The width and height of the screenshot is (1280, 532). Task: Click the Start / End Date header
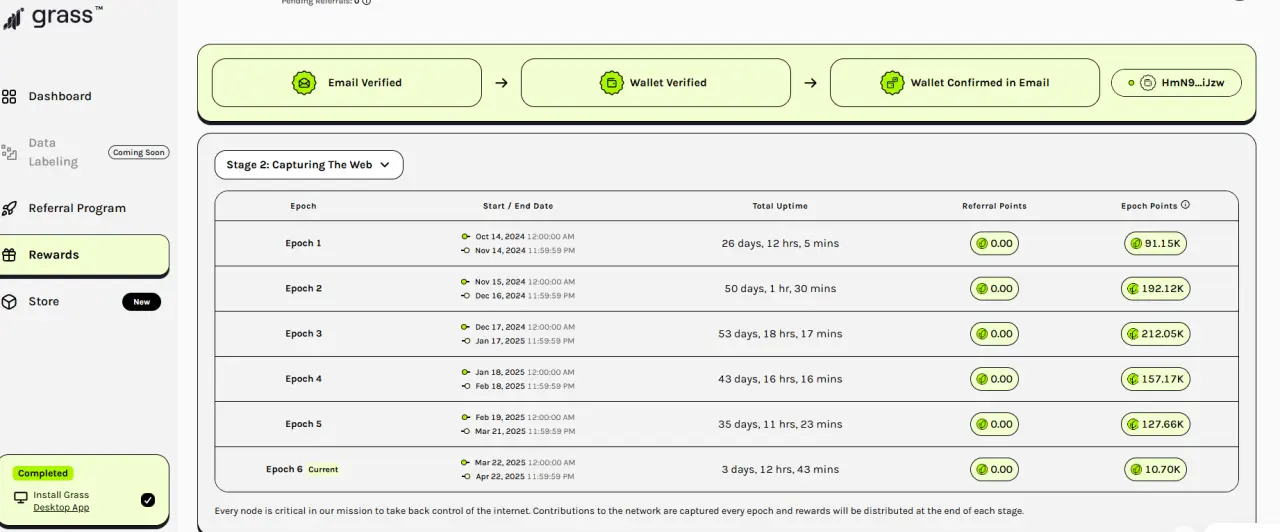click(518, 206)
